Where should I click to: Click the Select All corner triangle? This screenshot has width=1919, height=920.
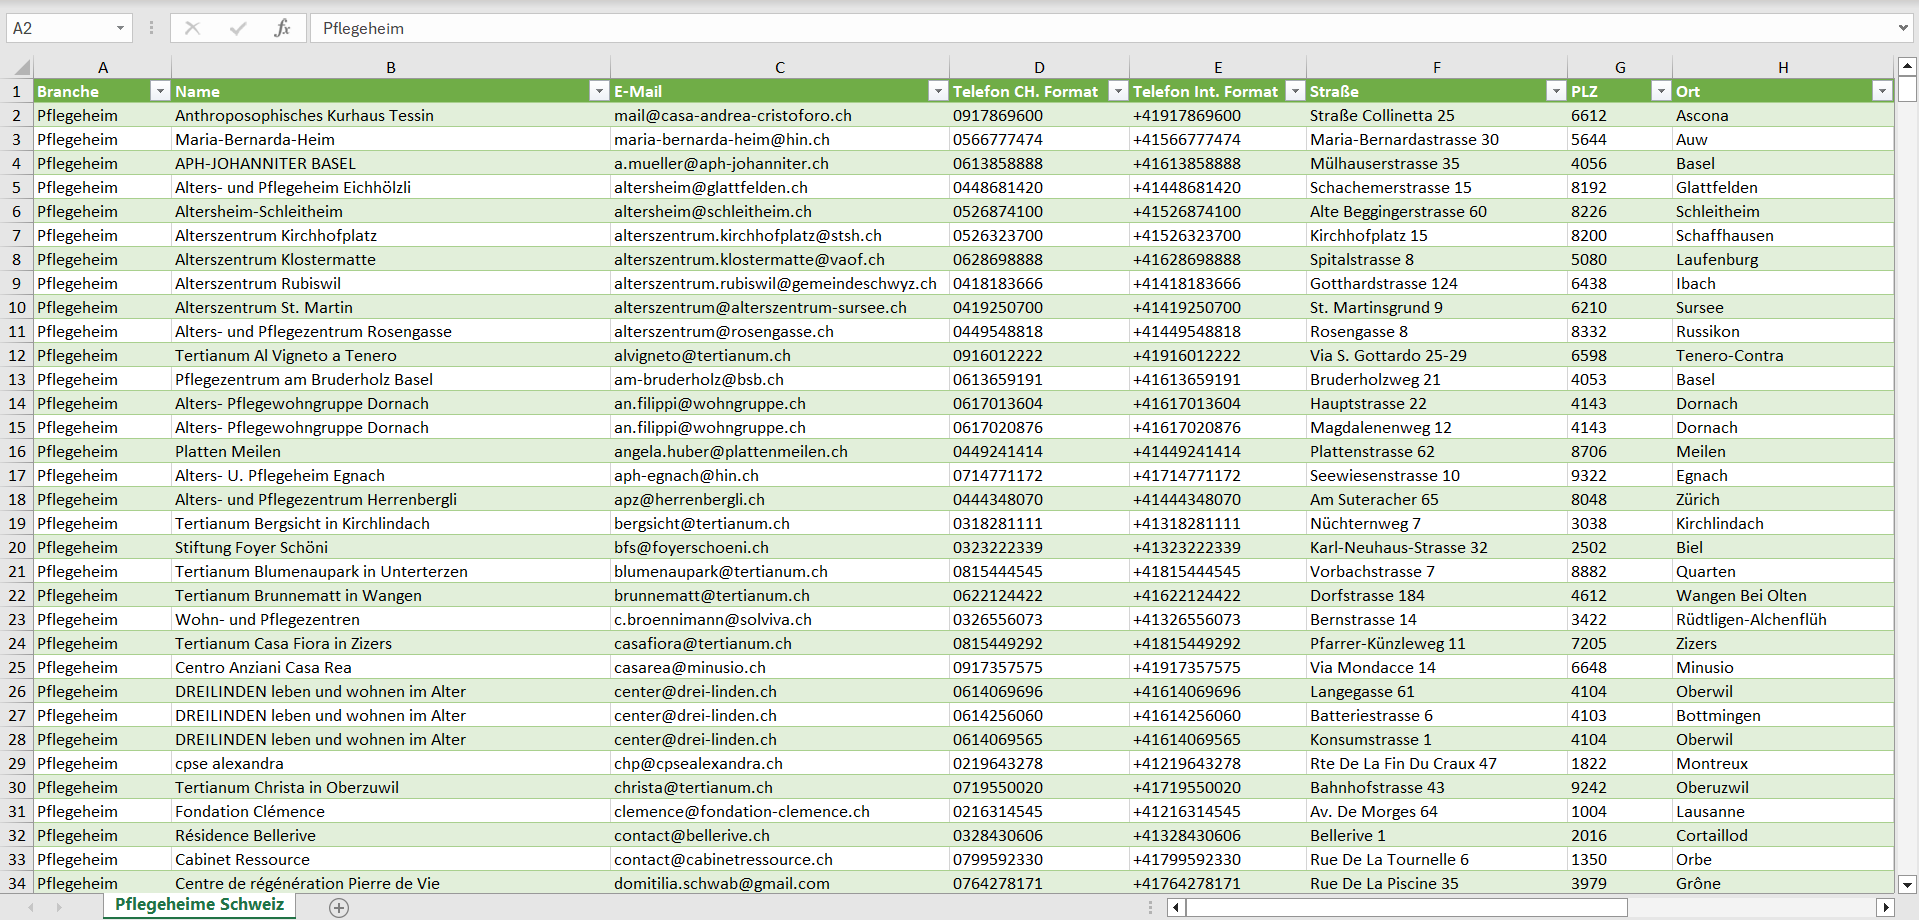tap(21, 68)
